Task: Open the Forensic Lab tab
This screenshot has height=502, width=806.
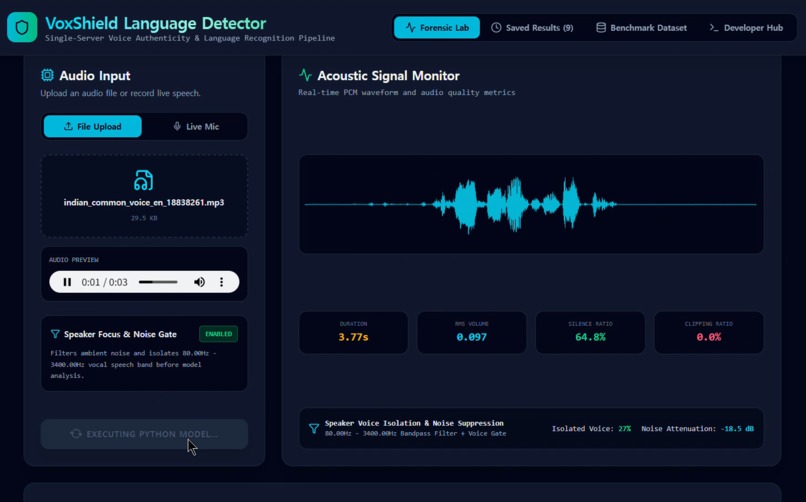Action: [x=437, y=28]
